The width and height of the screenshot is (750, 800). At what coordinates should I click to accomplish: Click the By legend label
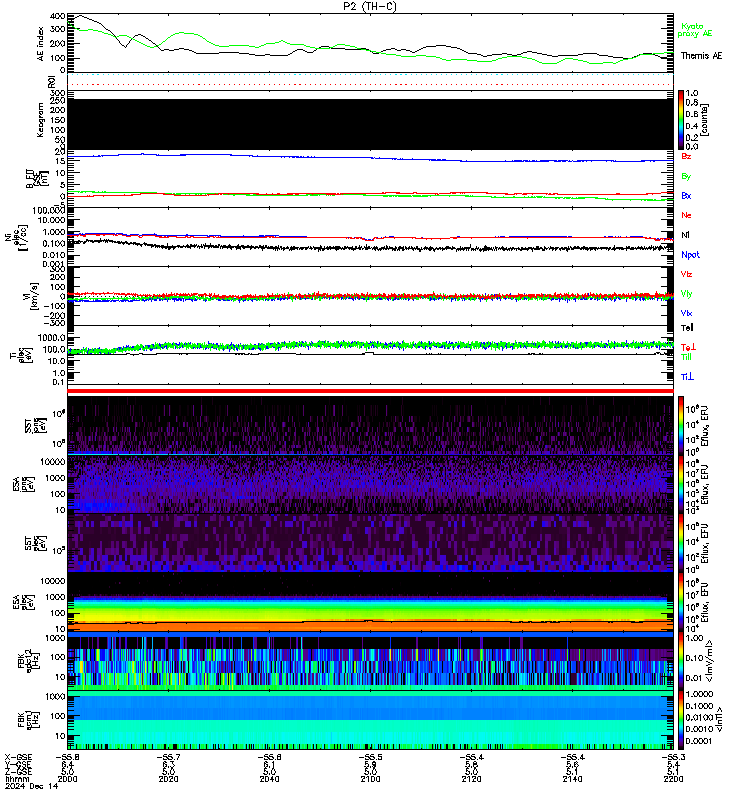pyautogui.click(x=686, y=176)
